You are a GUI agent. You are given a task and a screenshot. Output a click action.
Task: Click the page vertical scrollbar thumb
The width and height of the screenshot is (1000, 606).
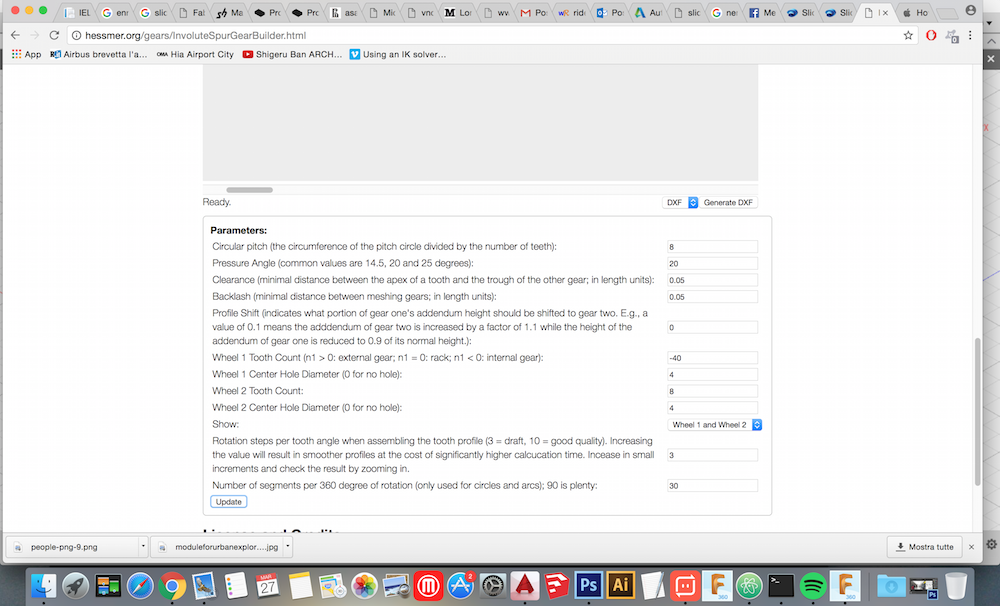click(977, 411)
